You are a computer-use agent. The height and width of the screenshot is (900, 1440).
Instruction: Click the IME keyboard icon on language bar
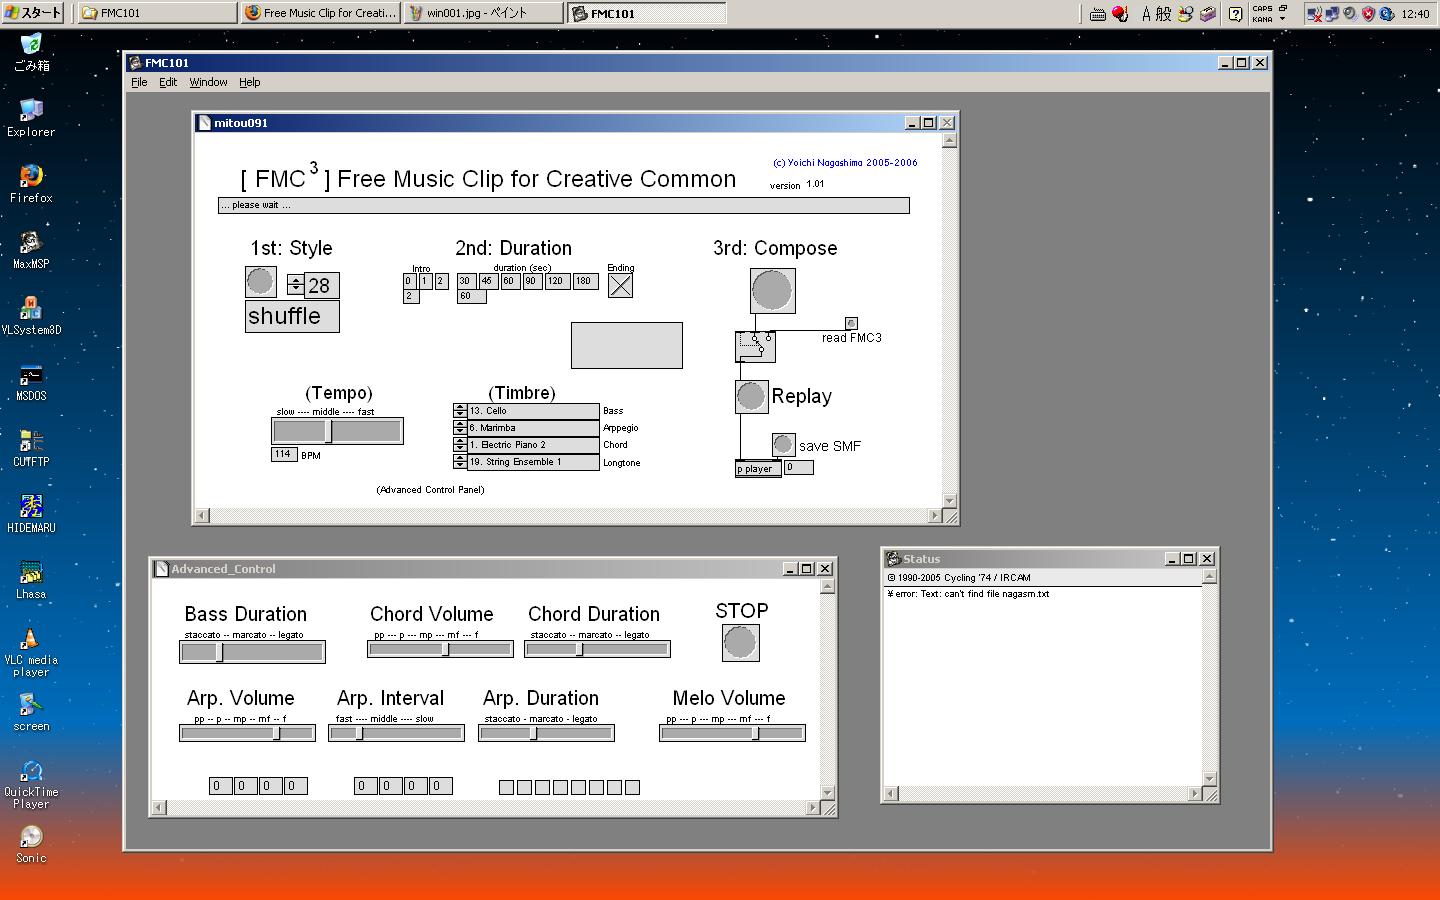1097,14
